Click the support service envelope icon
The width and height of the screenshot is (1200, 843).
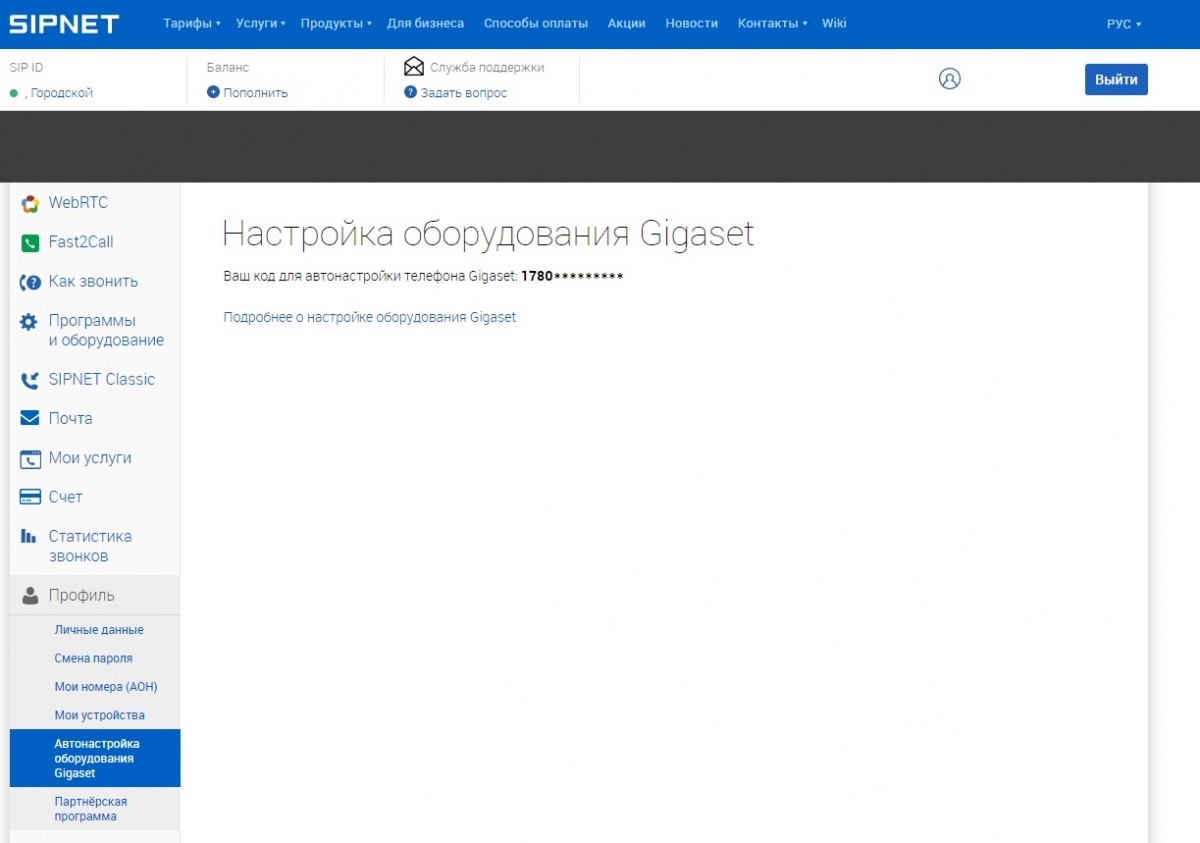click(414, 67)
